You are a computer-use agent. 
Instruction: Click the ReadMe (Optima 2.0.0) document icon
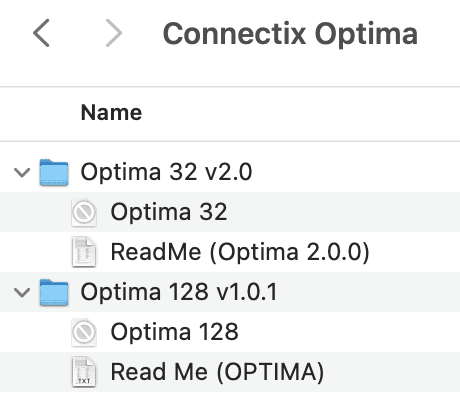(x=84, y=252)
